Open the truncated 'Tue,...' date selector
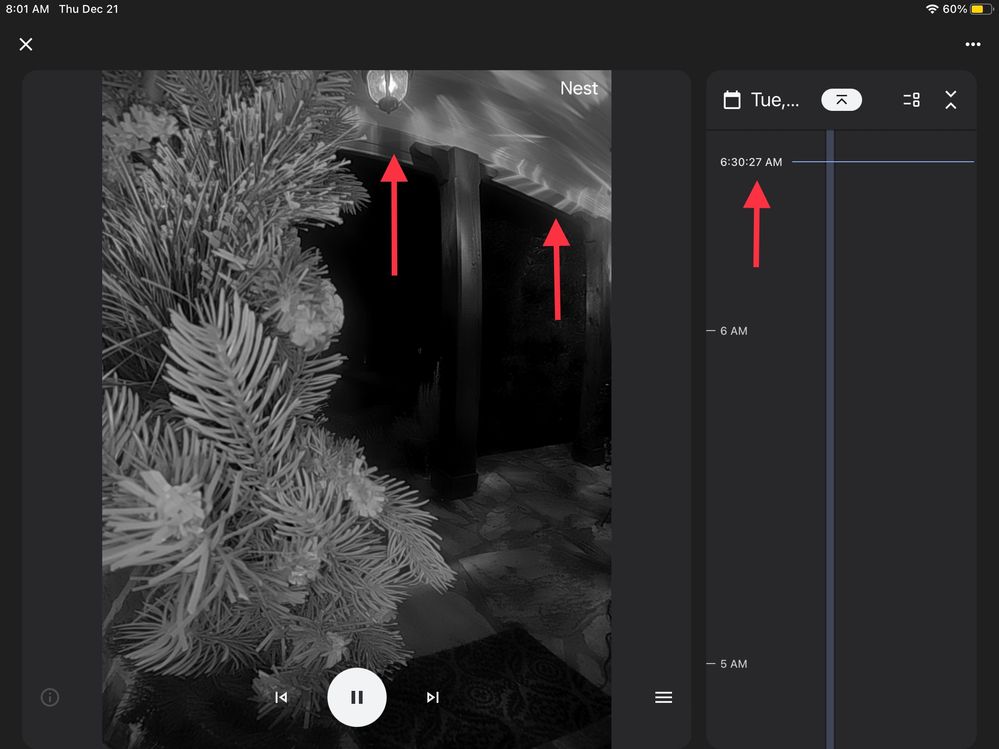Image resolution: width=999 pixels, height=749 pixels. point(775,100)
